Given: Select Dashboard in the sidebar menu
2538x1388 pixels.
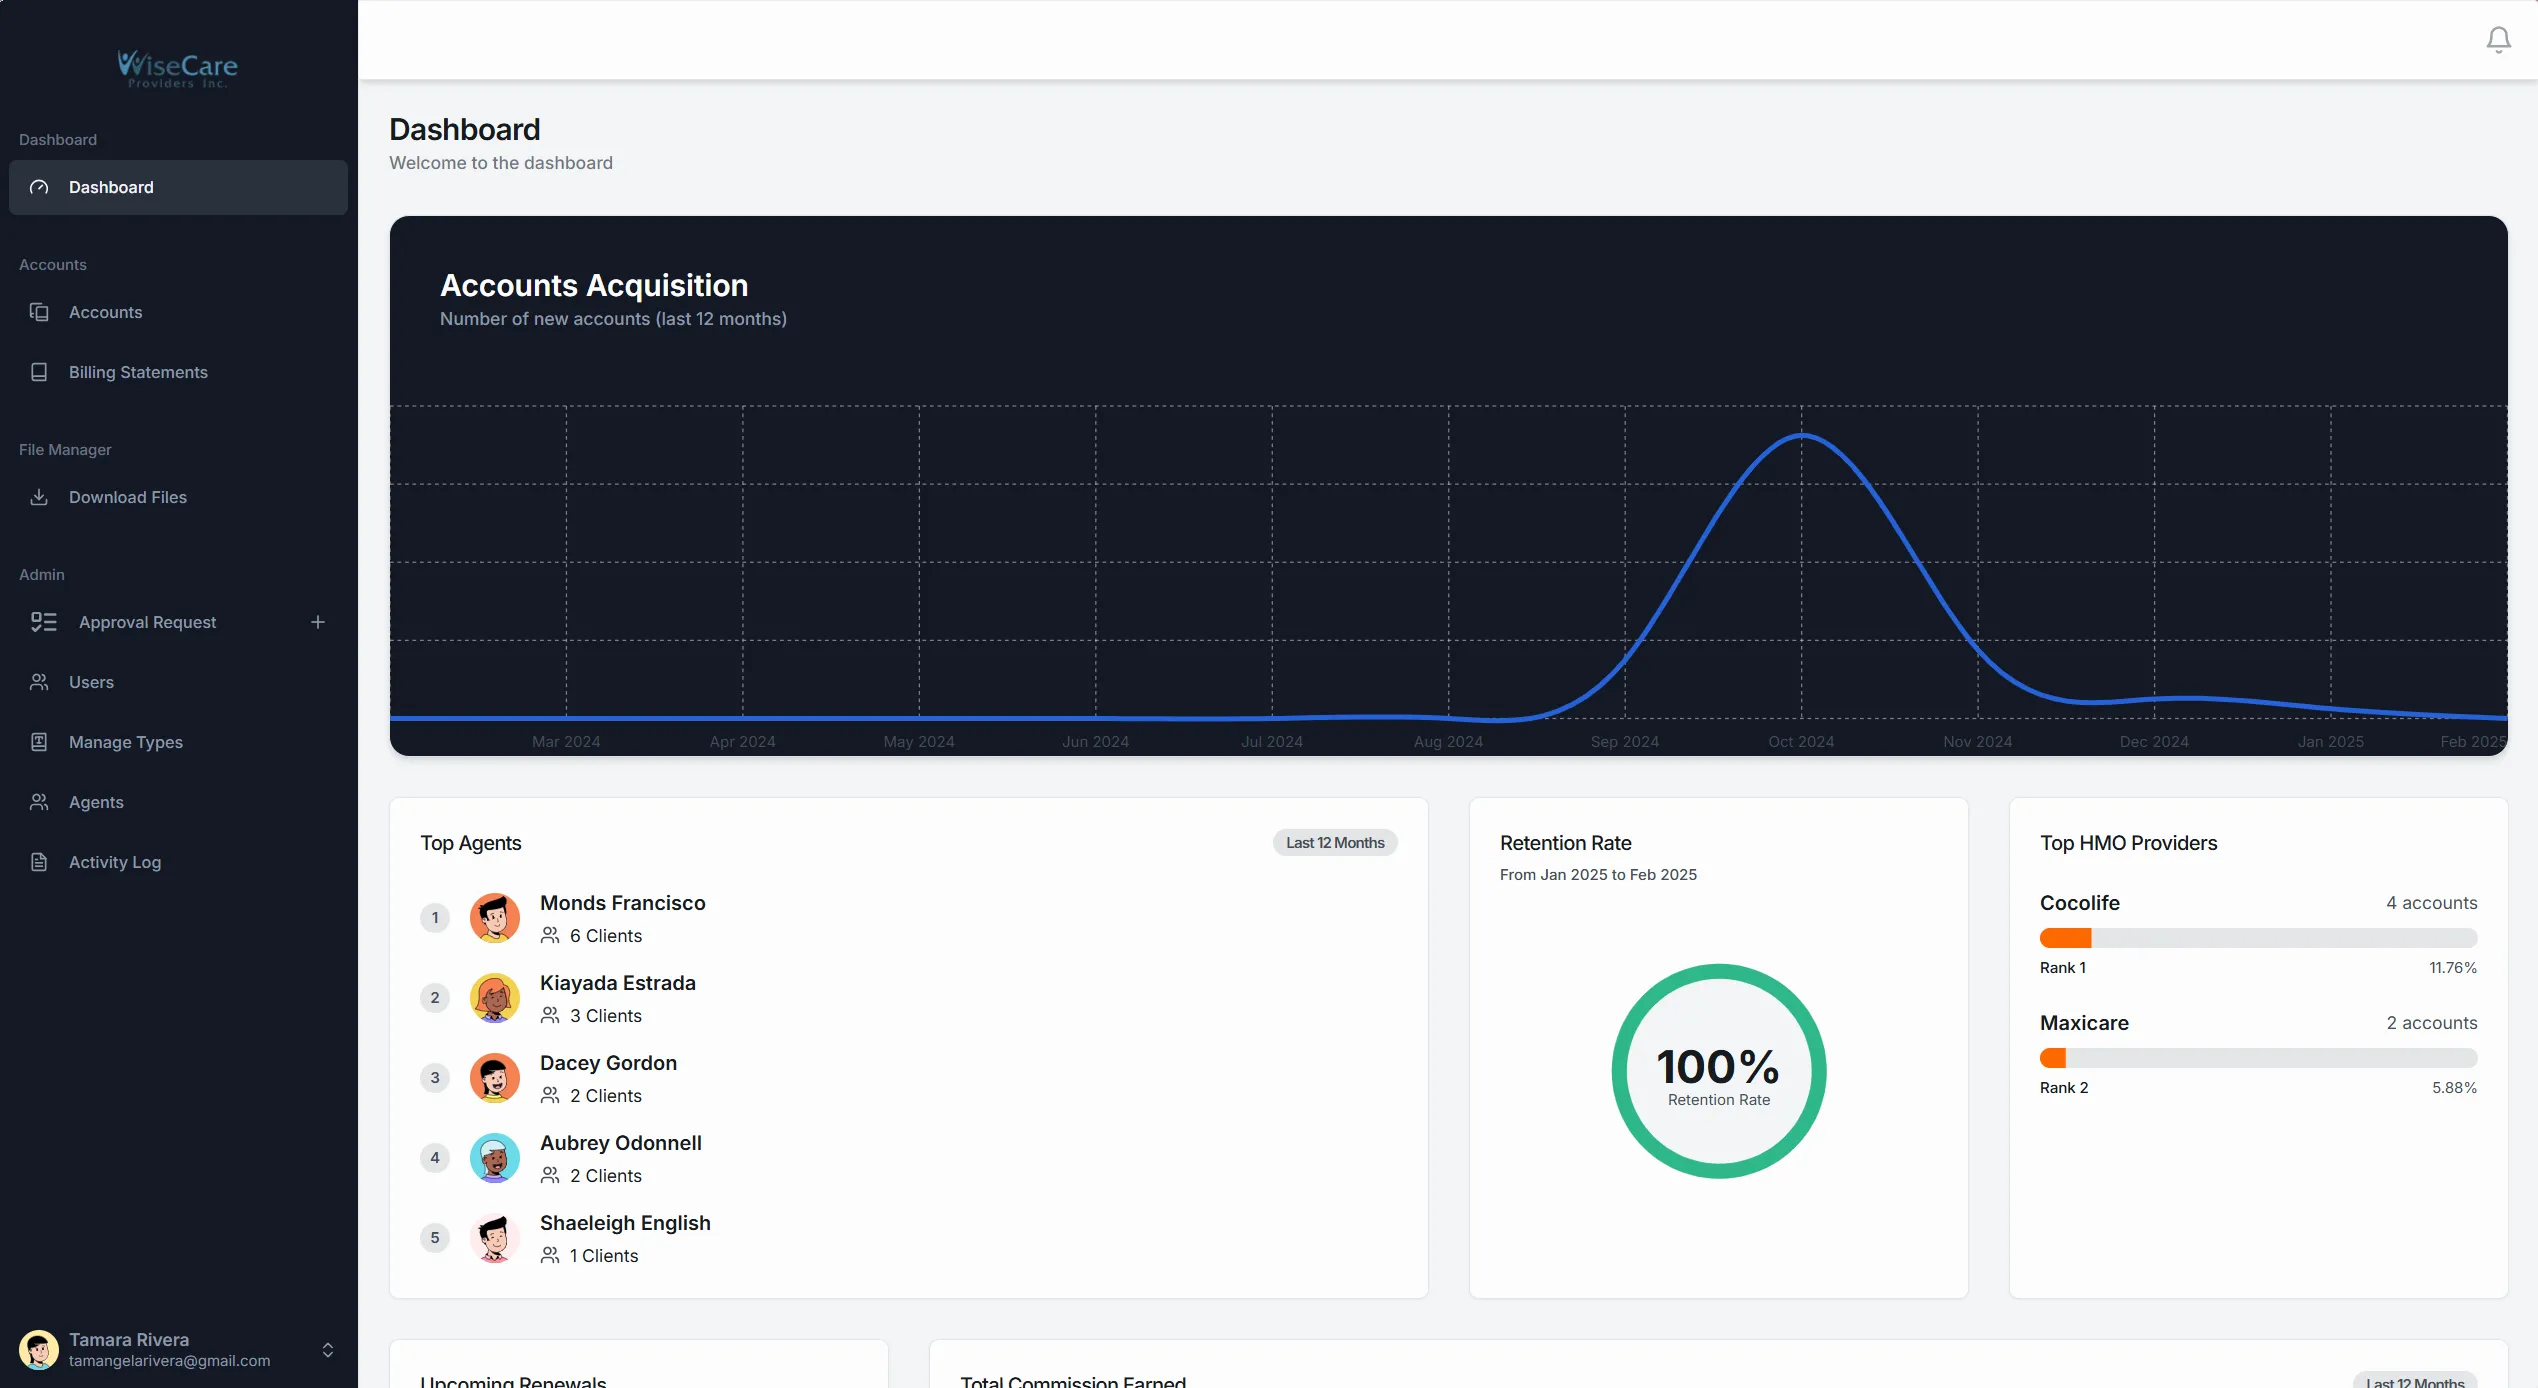Looking at the screenshot, I should (x=110, y=187).
